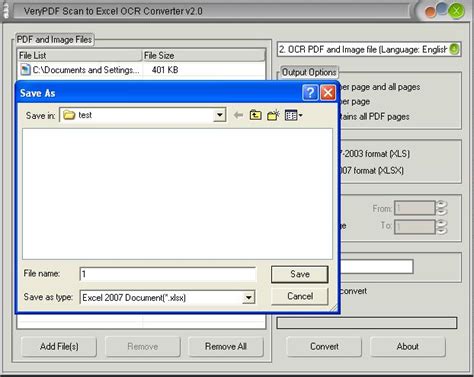
Task: Click the help question mark button
Action: (310, 92)
